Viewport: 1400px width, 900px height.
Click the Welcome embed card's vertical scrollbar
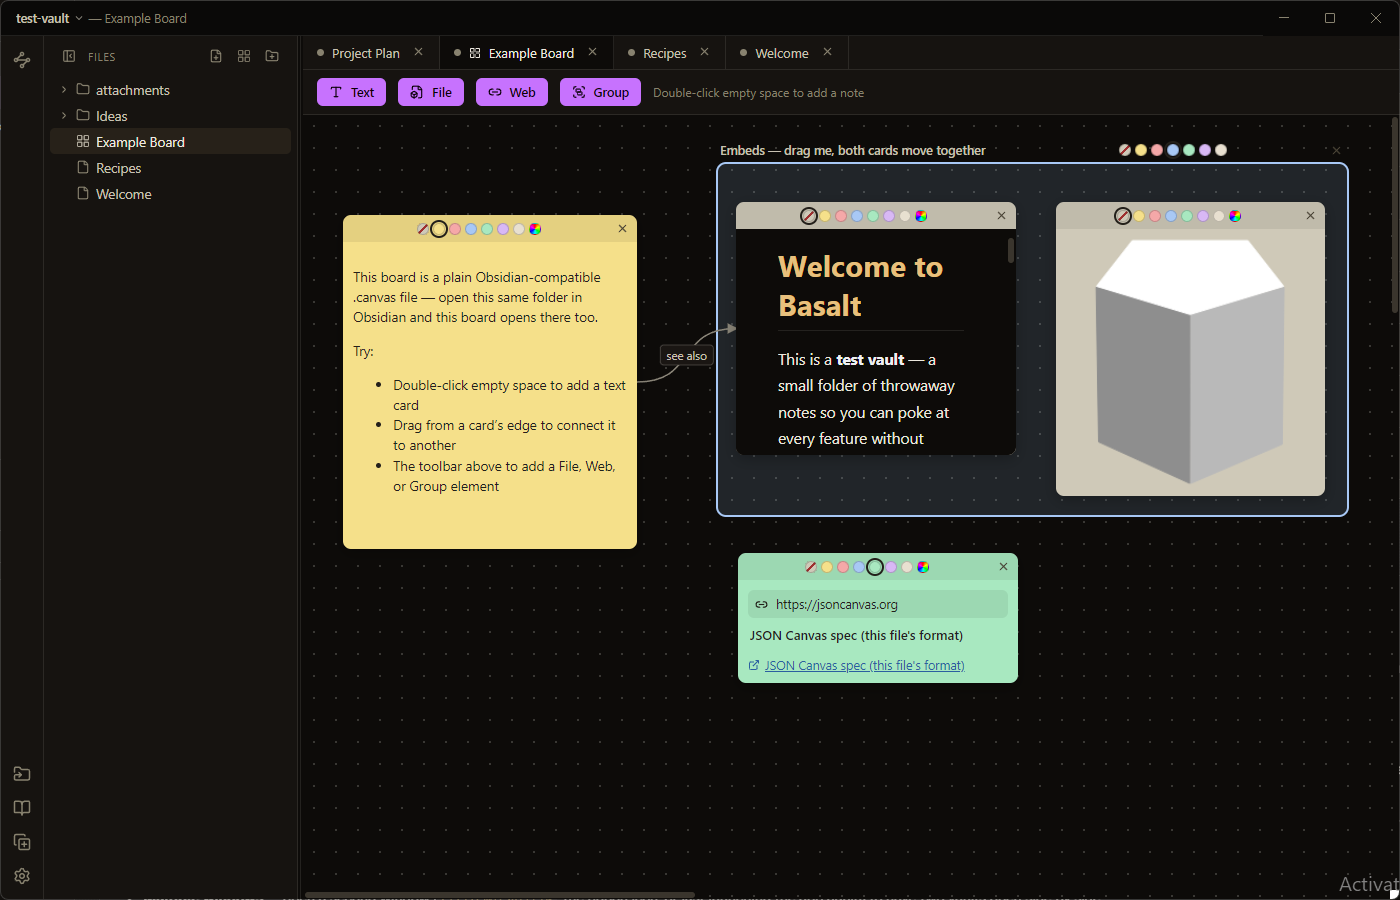[1011, 250]
